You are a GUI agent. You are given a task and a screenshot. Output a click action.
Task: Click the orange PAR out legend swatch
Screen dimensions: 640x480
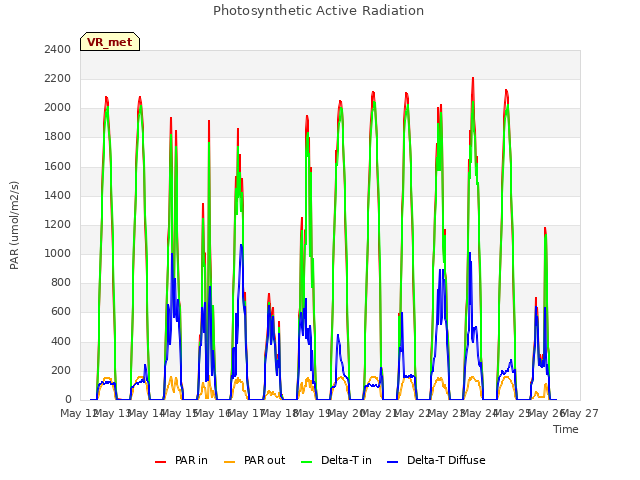click(230, 462)
